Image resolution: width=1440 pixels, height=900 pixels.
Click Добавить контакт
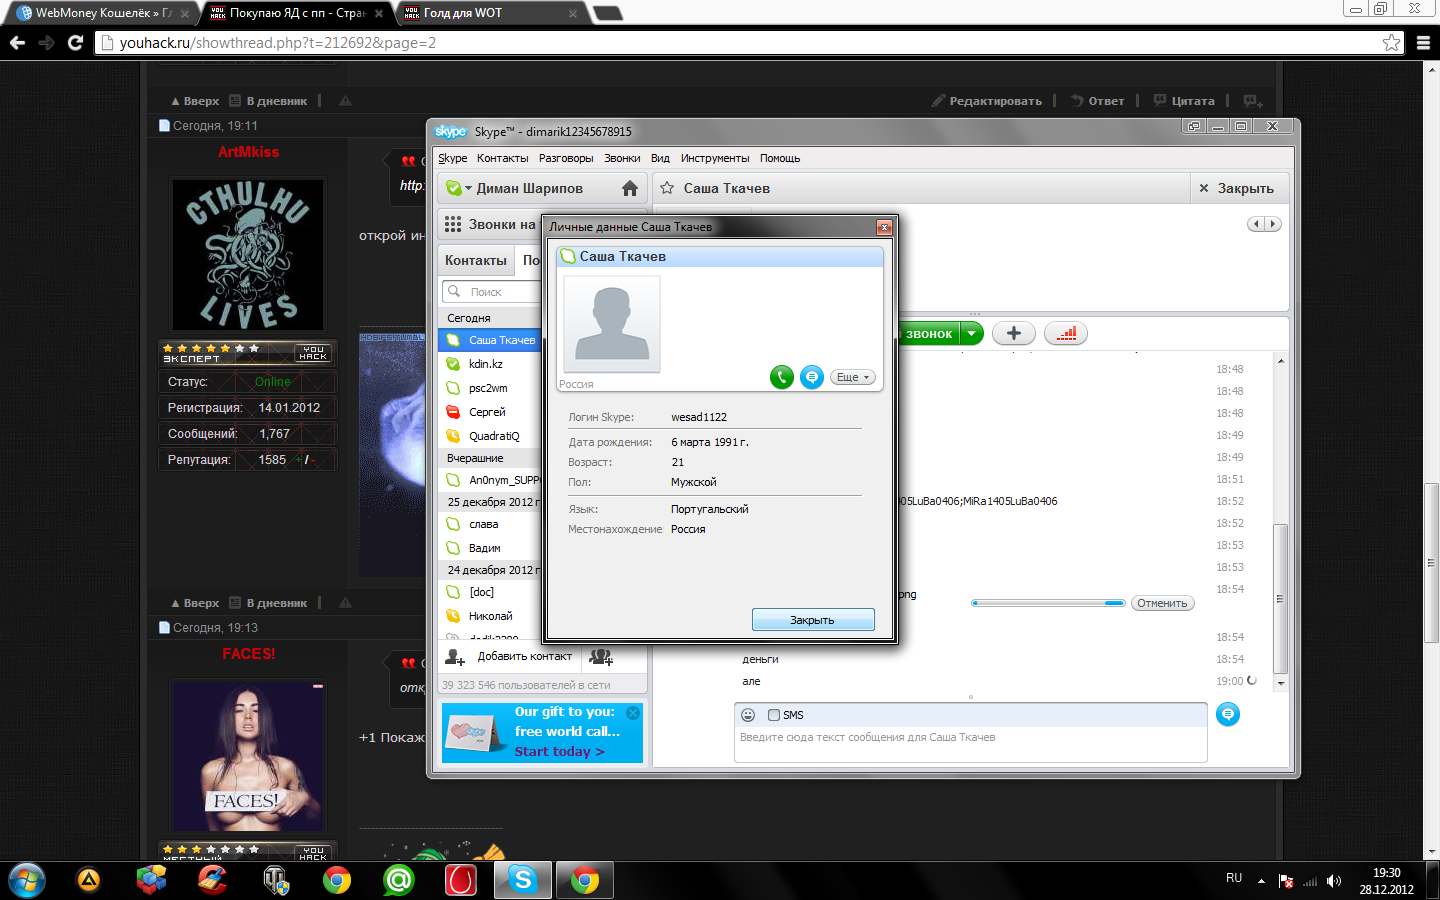[x=524, y=656]
